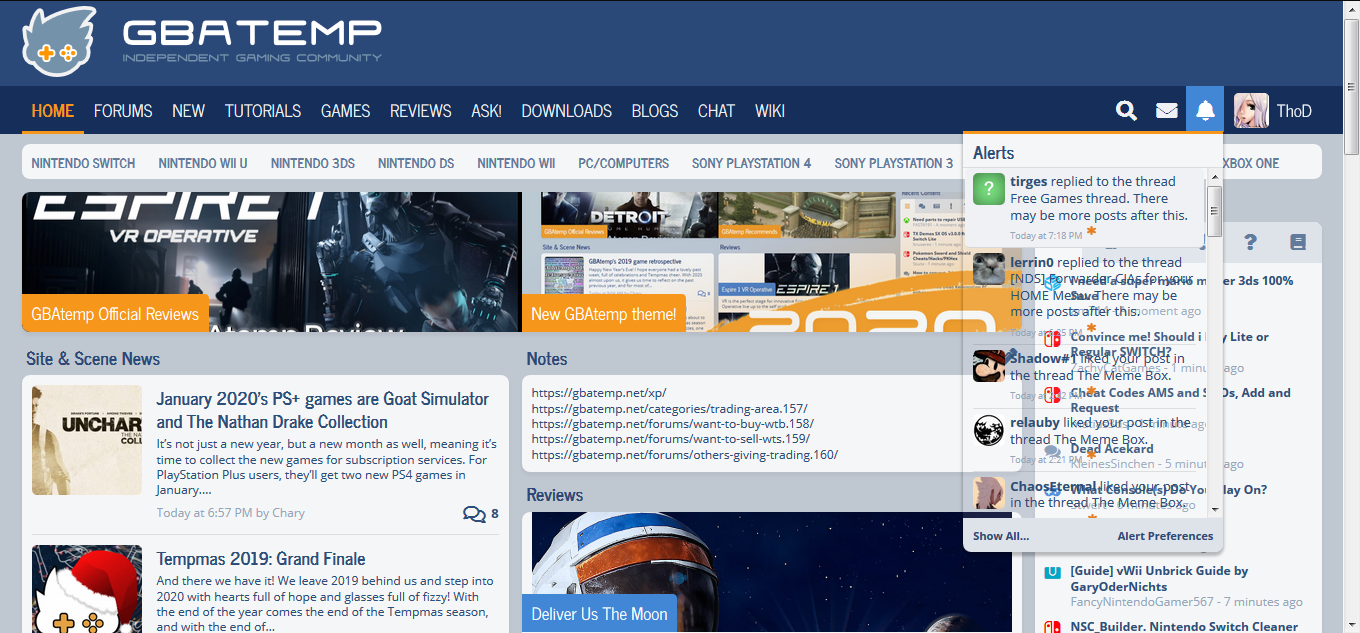Image resolution: width=1360 pixels, height=633 pixels.
Task: Click Wii U icon beside vWii Unbrick Guide
Action: [1052, 572]
